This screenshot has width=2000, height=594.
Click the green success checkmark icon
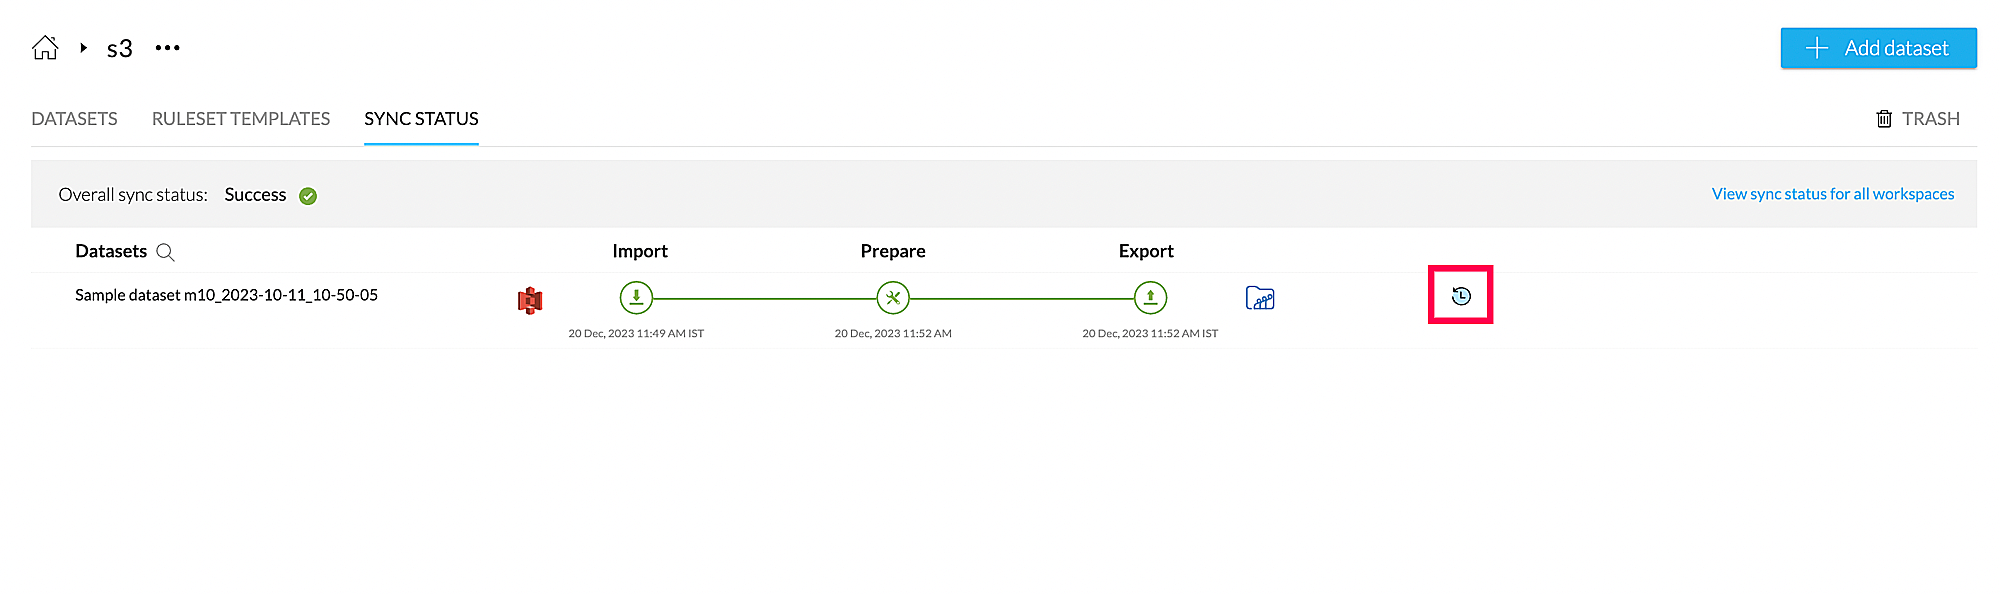coord(308,196)
